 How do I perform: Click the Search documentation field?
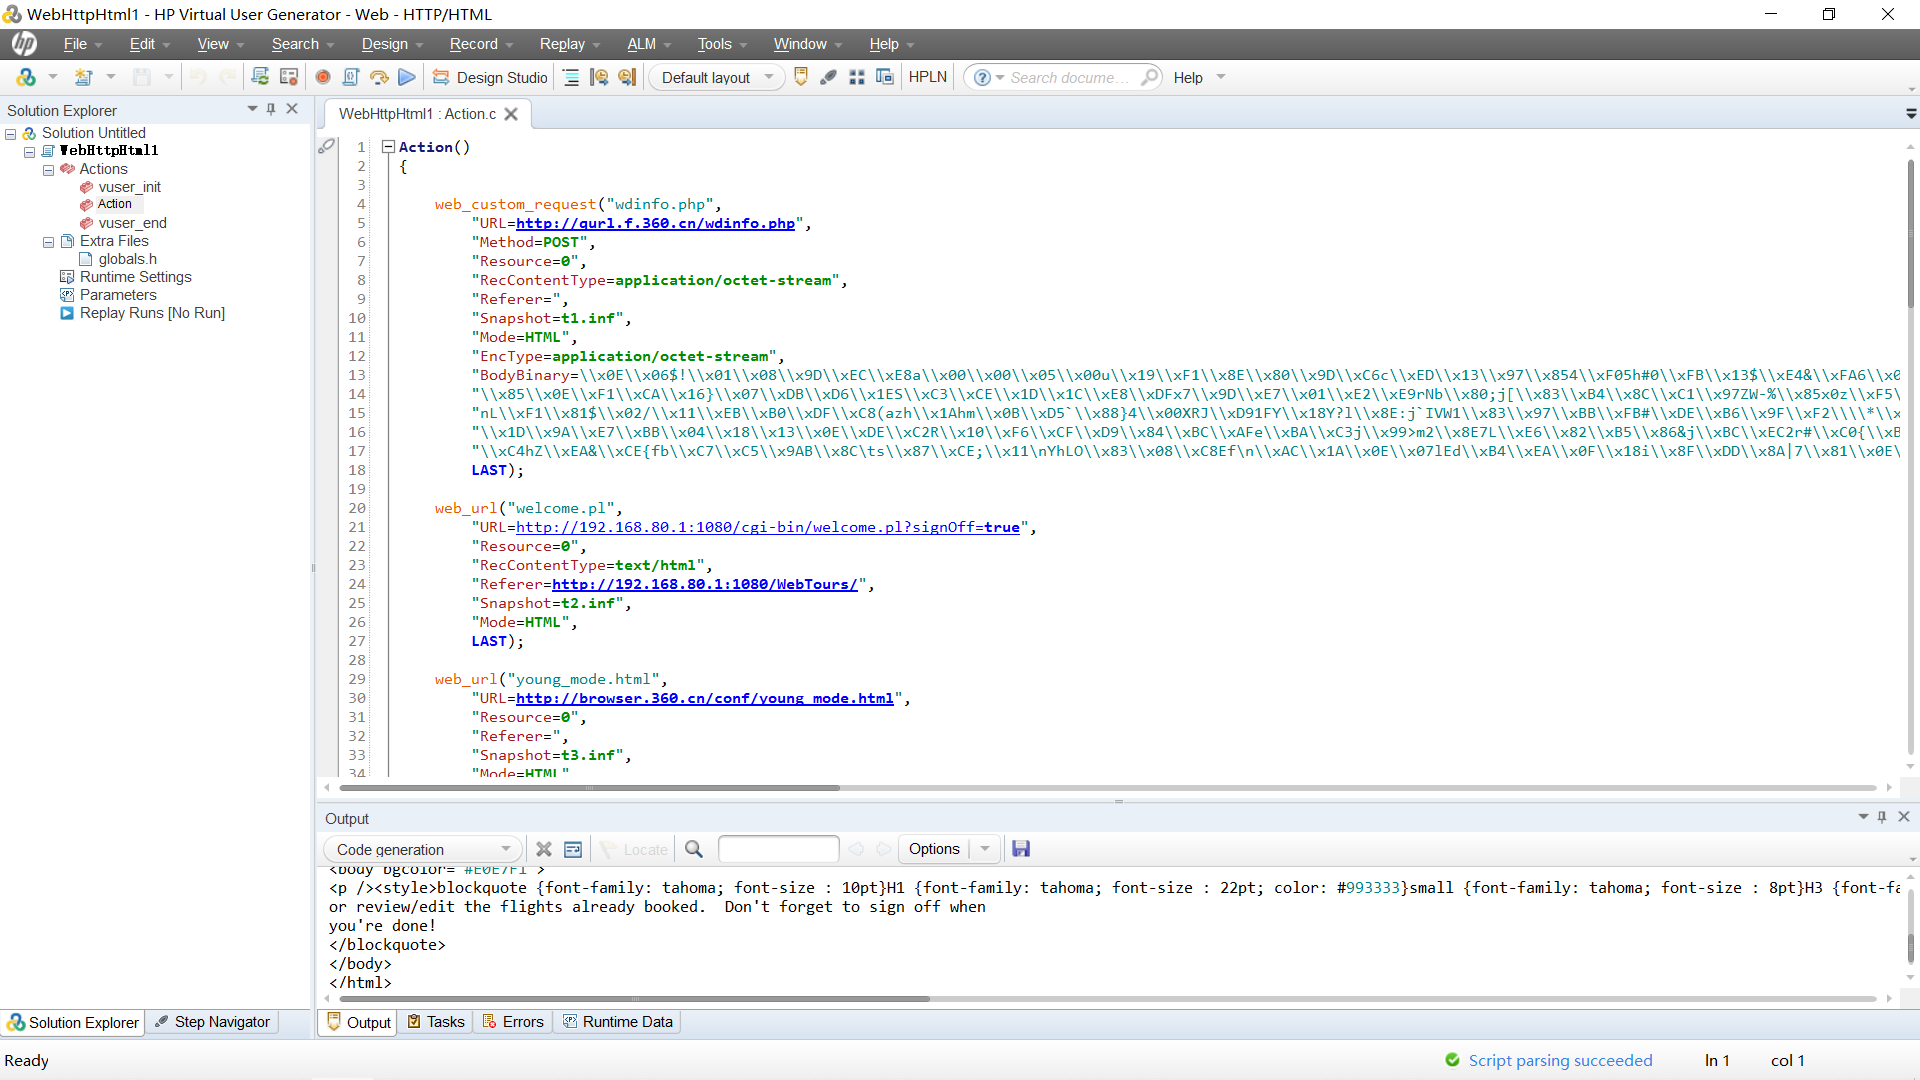click(1070, 77)
